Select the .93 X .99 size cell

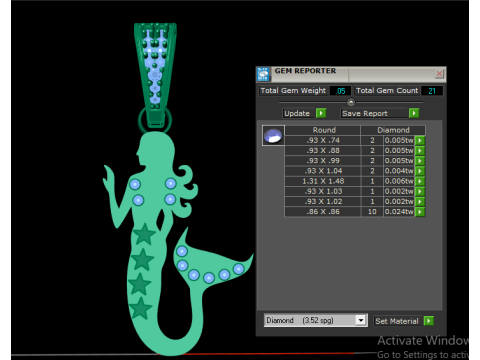[x=322, y=161]
